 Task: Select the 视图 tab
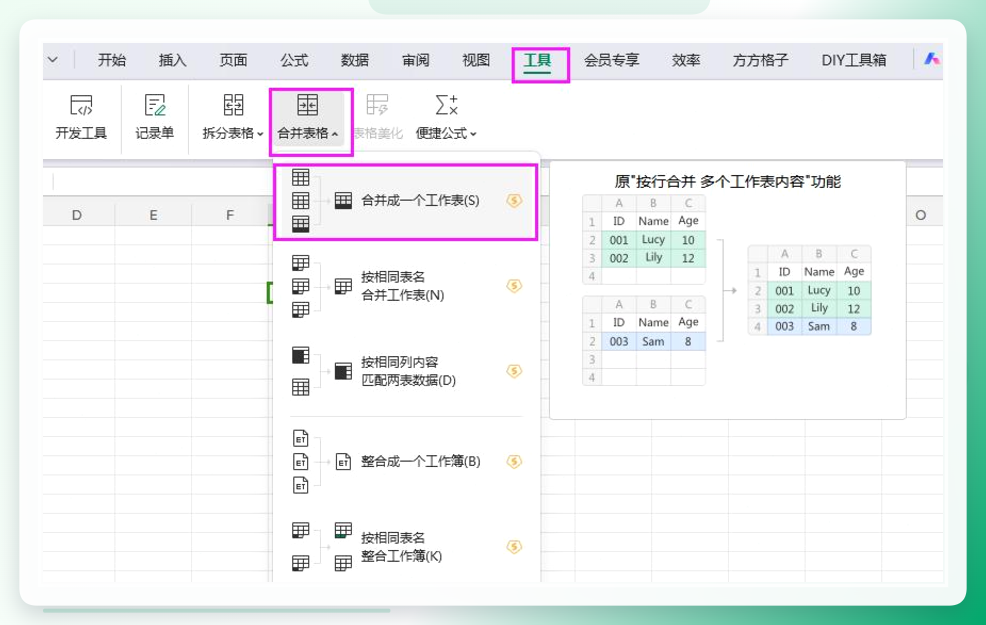[x=476, y=60]
